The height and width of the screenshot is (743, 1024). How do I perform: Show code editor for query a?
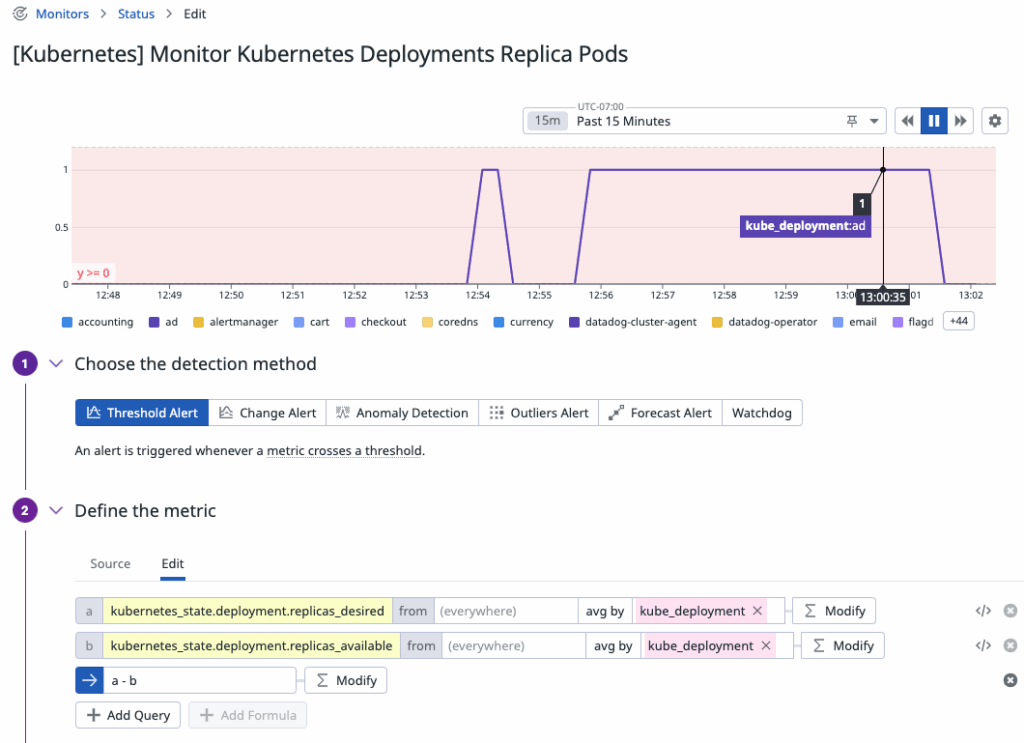[983, 611]
